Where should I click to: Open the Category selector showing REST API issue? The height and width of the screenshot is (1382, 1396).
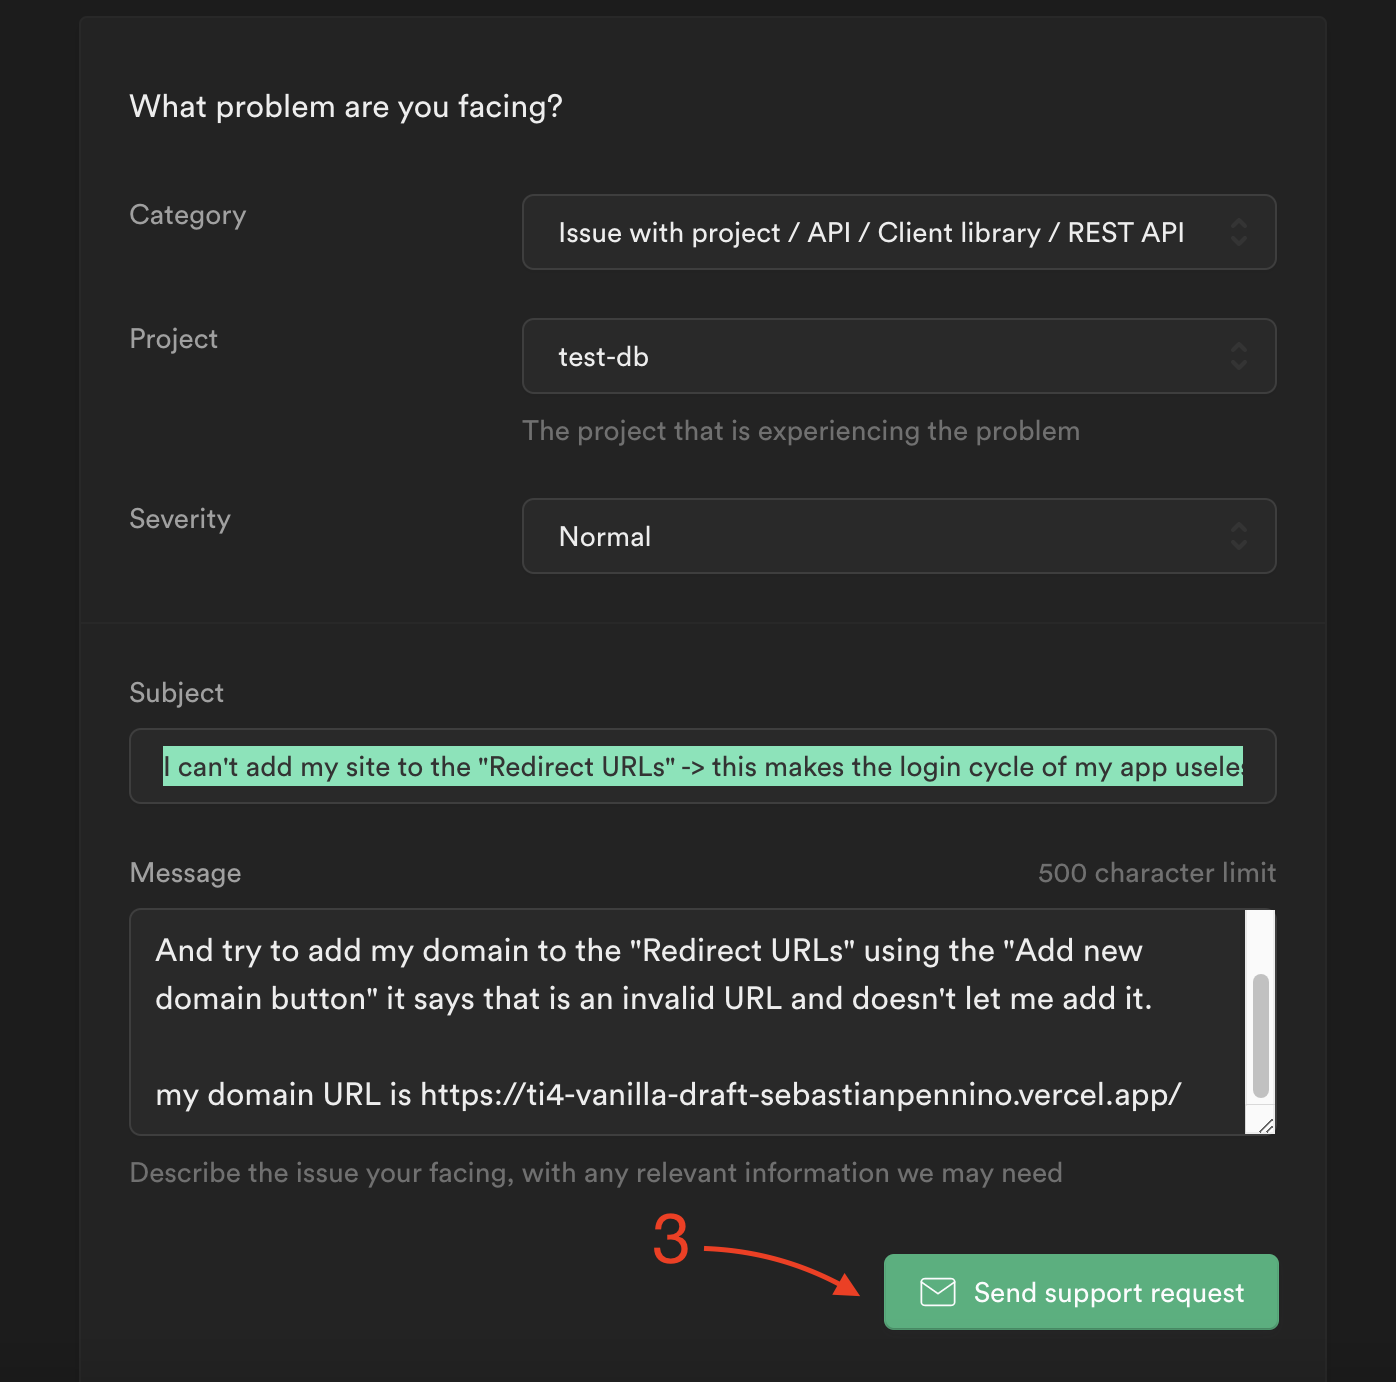coord(898,232)
